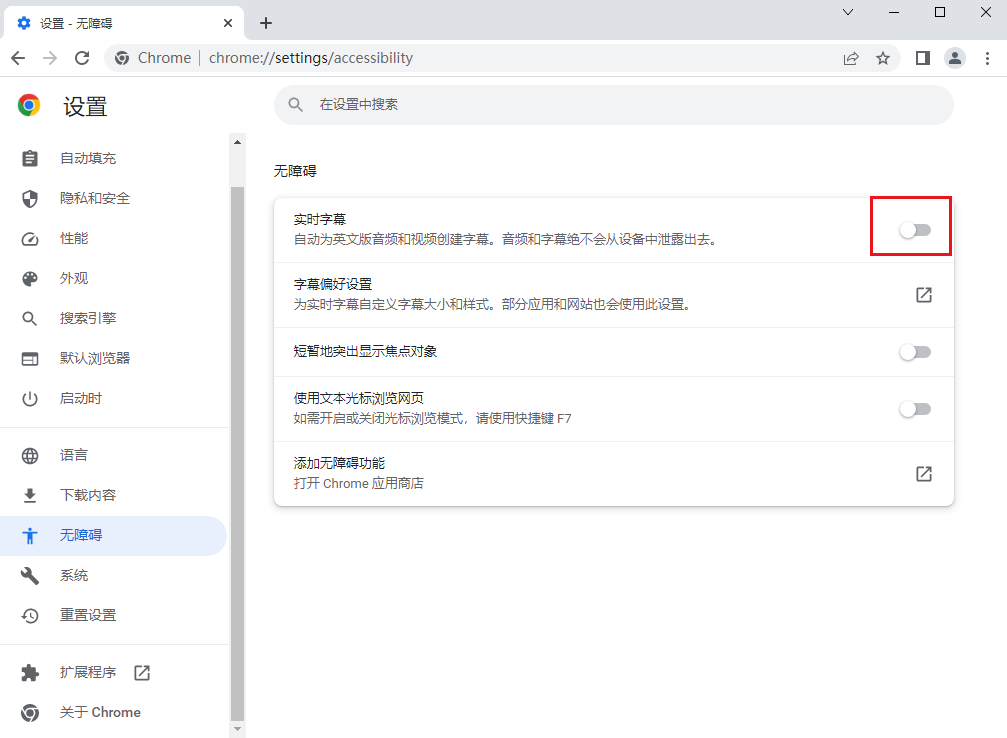Open the side panel icon
The image size is (1007, 738).
point(923,58)
